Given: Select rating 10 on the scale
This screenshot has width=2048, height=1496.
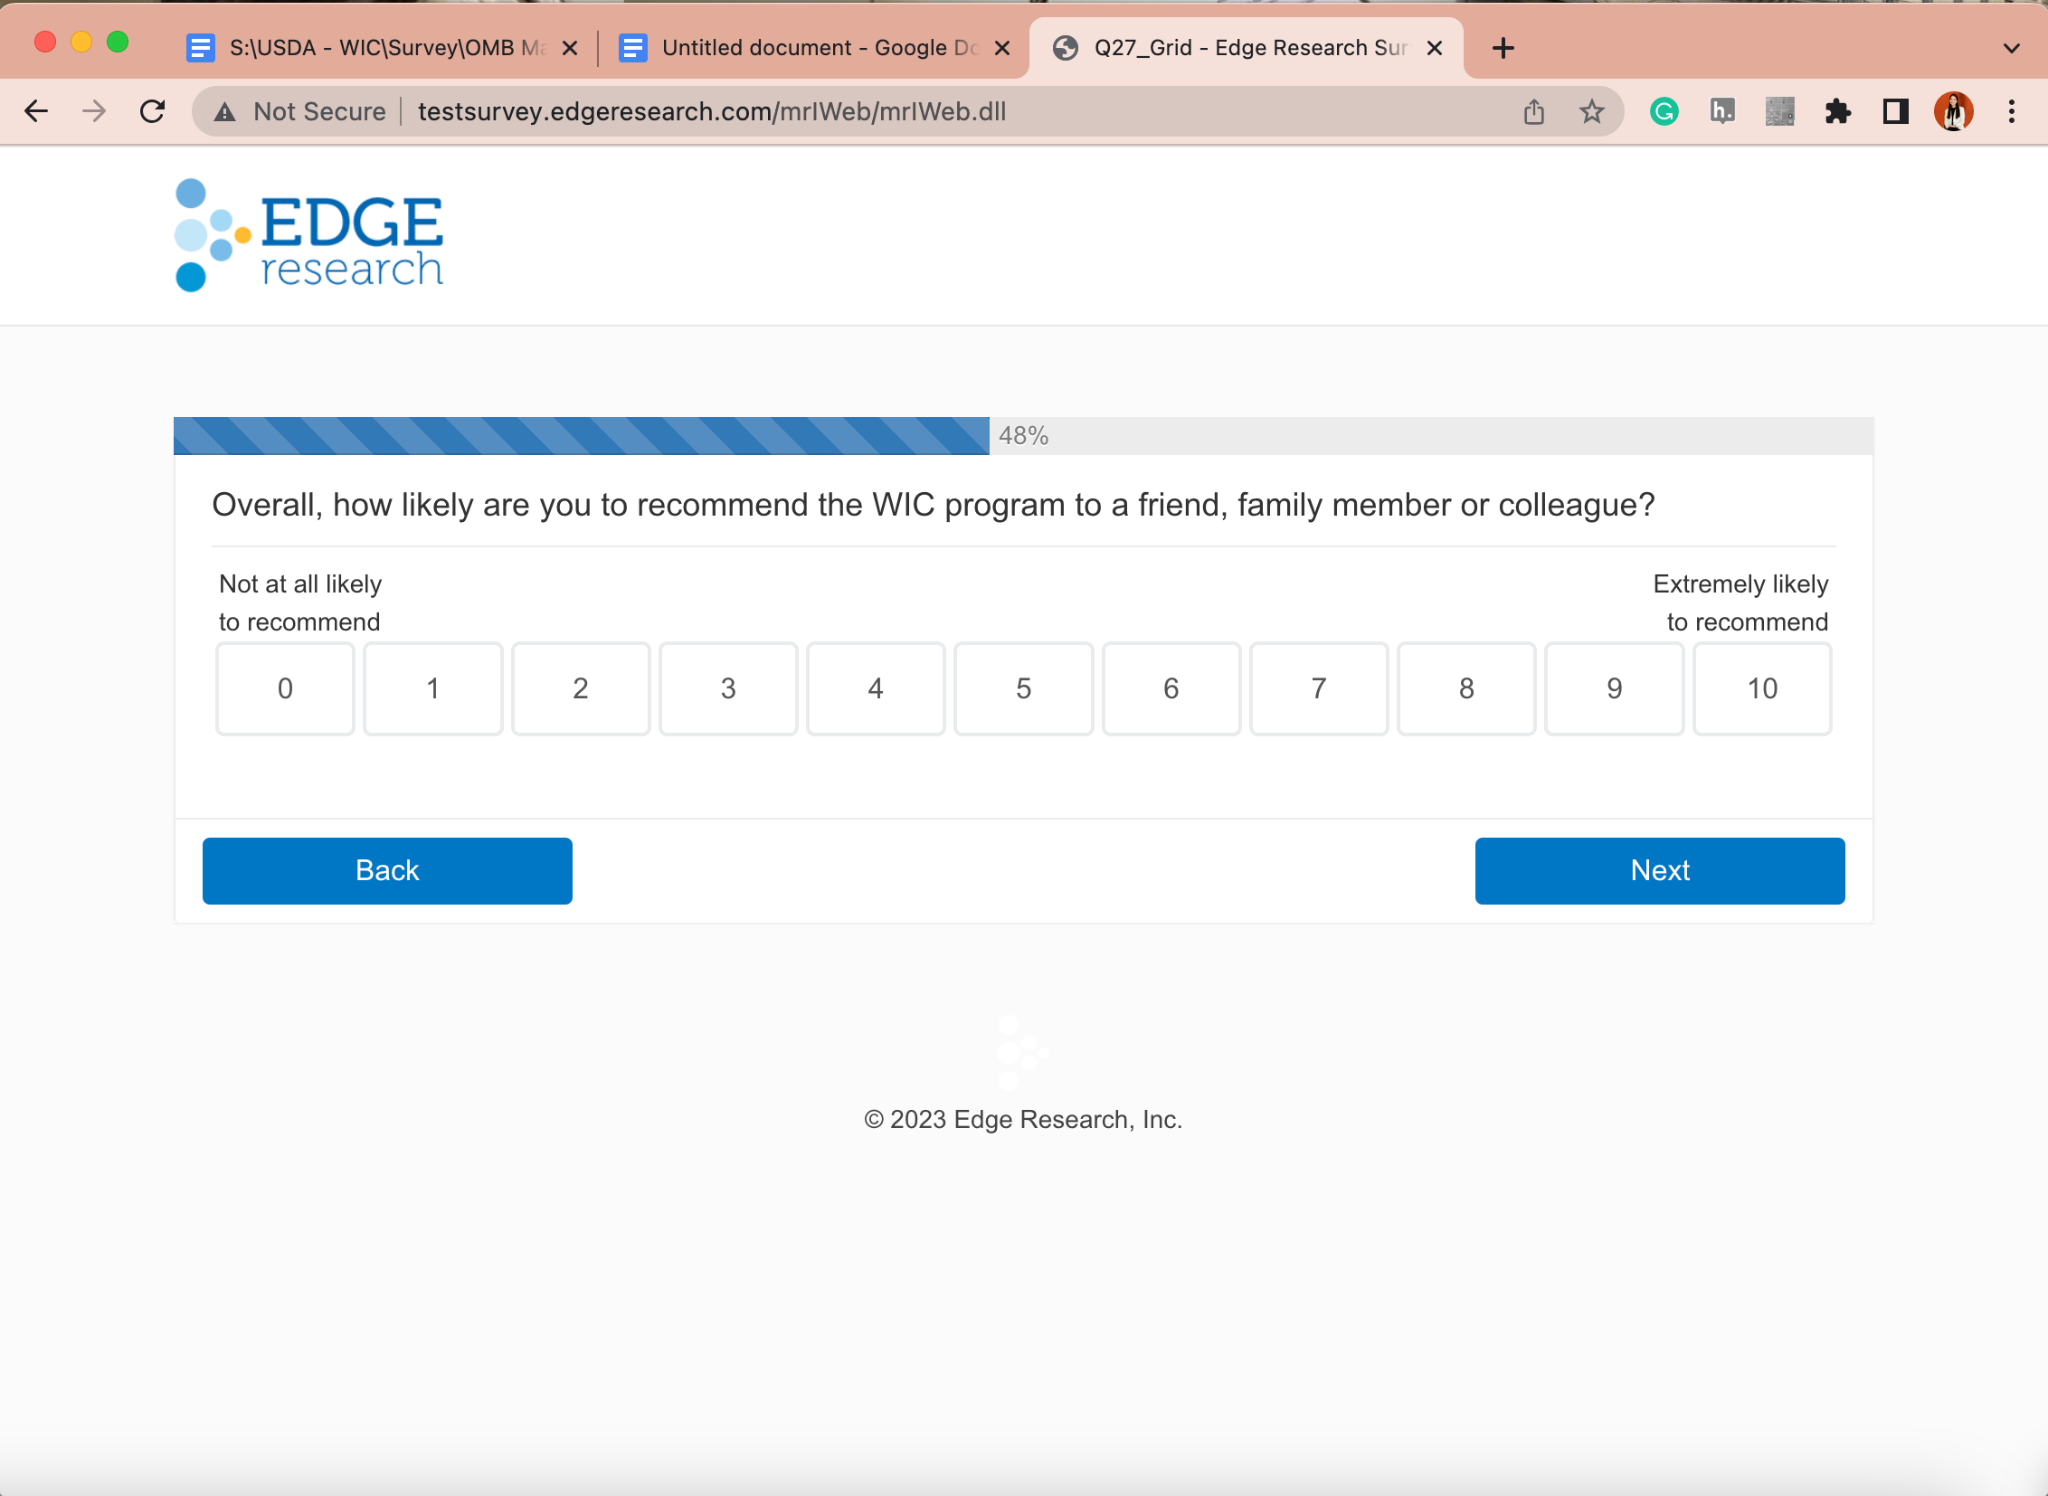Looking at the screenshot, I should 1762,688.
